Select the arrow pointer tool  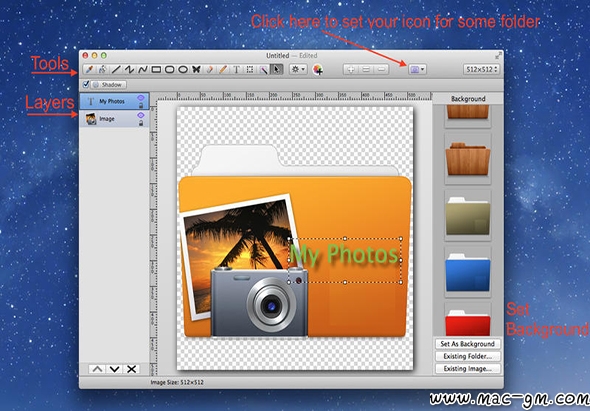click(277, 70)
